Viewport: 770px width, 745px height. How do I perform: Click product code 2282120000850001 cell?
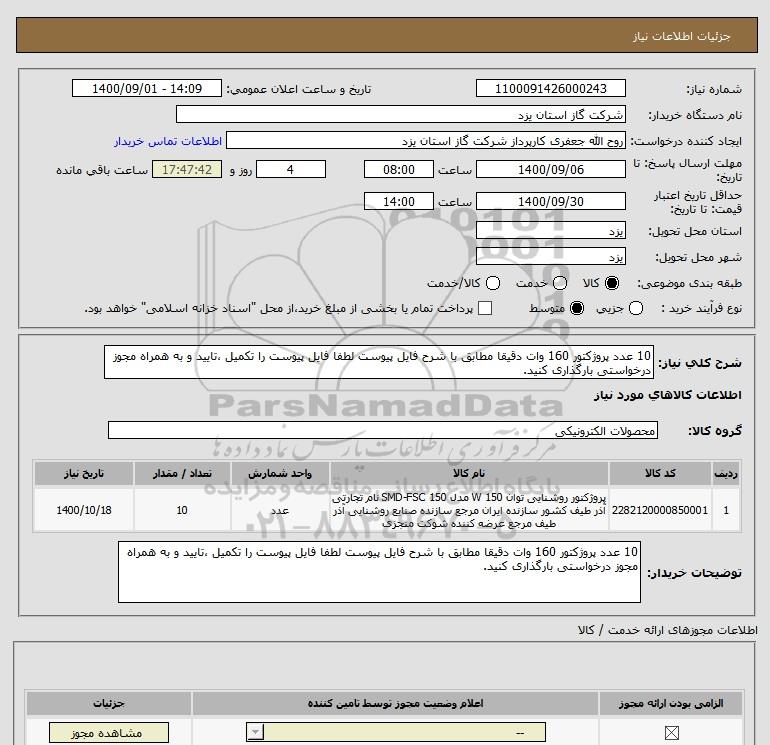click(x=660, y=510)
